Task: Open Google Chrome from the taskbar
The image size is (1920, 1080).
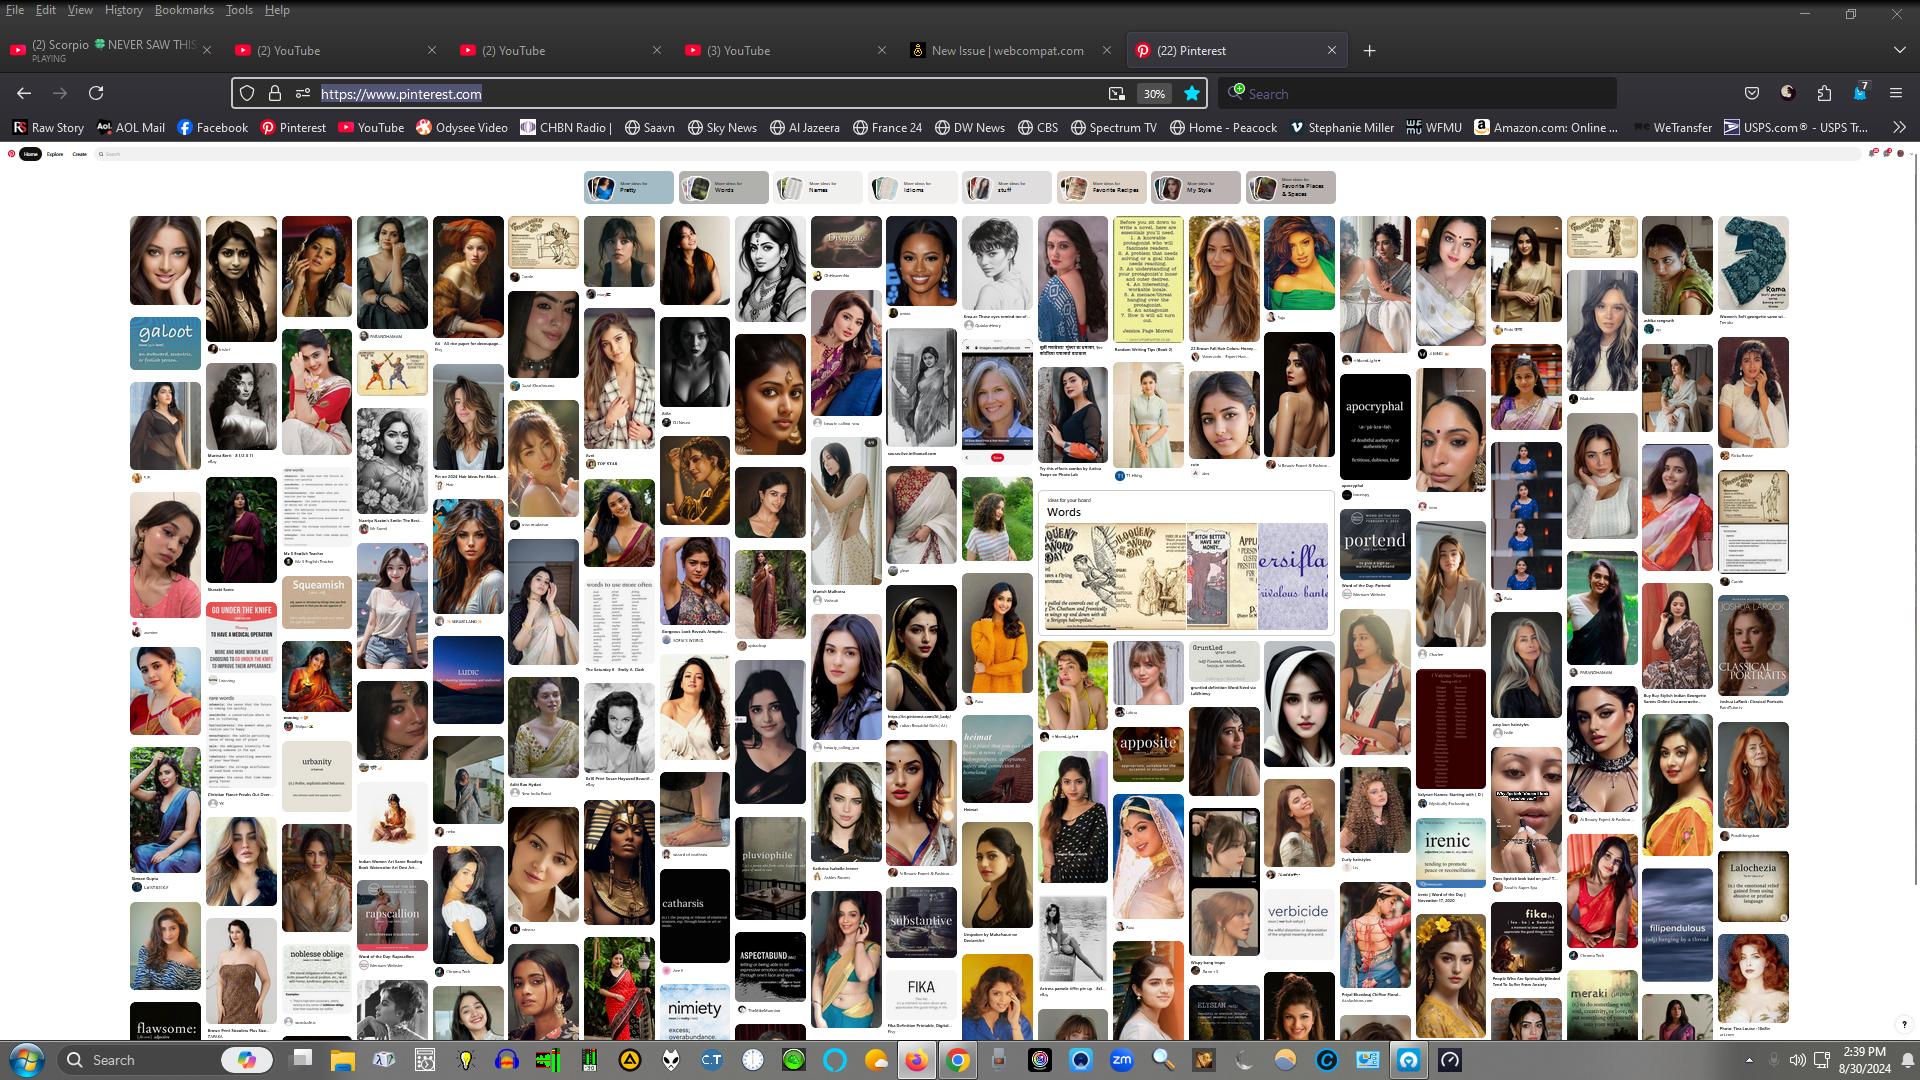Action: [x=958, y=1059]
